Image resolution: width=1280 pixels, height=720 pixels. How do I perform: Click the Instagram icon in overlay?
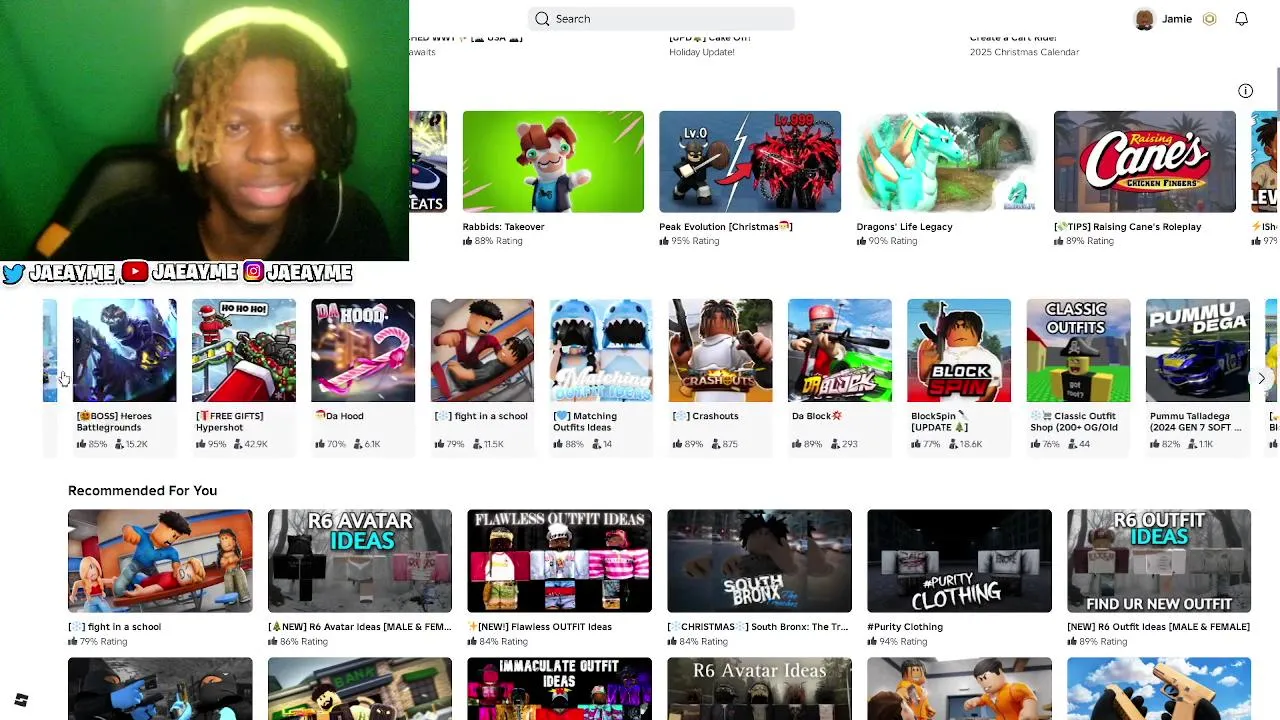click(253, 272)
